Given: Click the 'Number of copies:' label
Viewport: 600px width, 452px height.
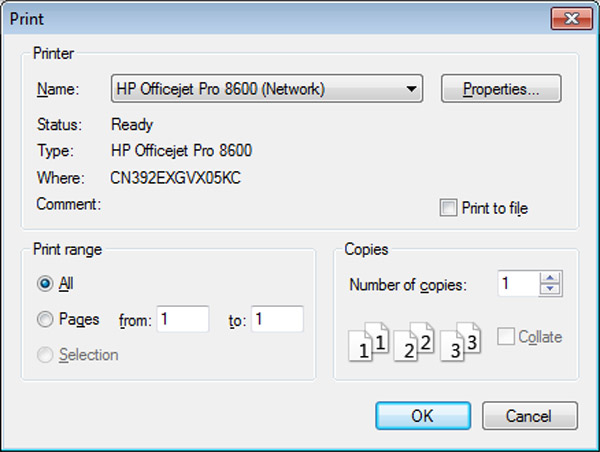Looking at the screenshot, I should 408,285.
